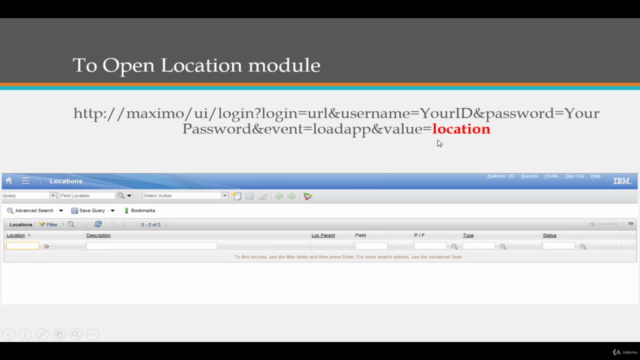This screenshot has width=640, height=360.
Task: Open lookup magnifier next to Status filter
Action: 583,247
